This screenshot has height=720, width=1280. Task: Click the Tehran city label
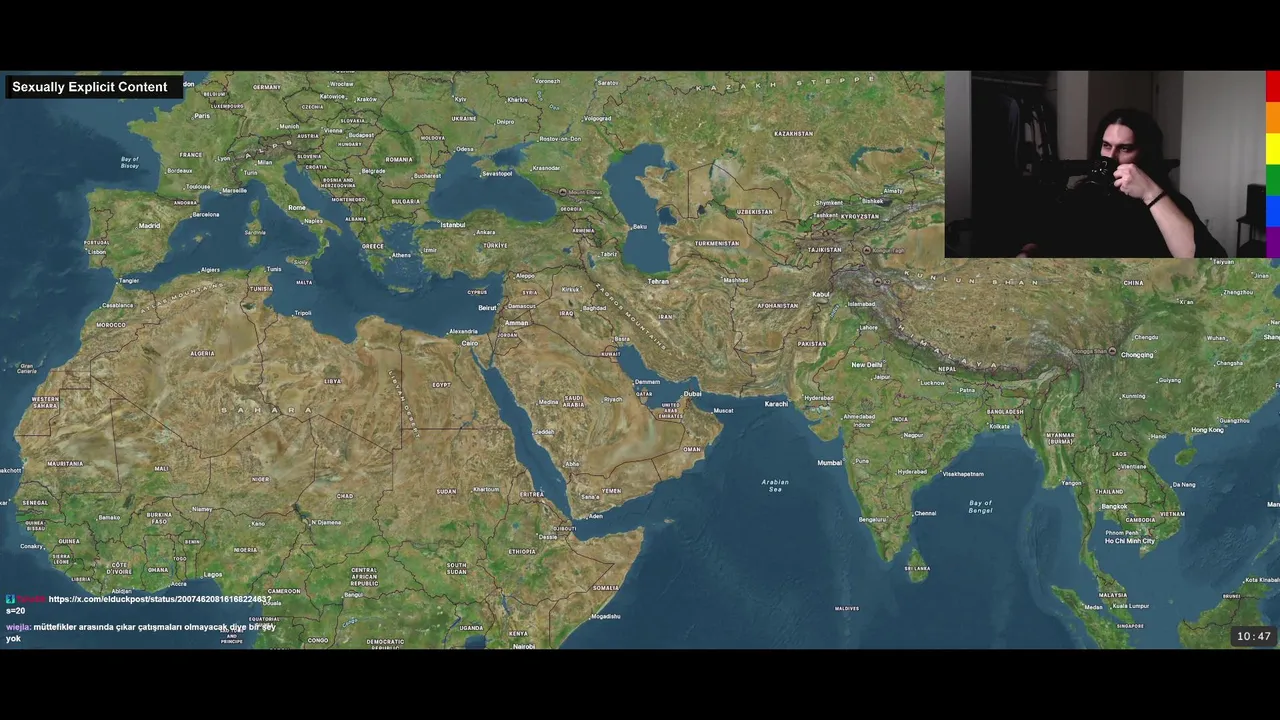[658, 282]
